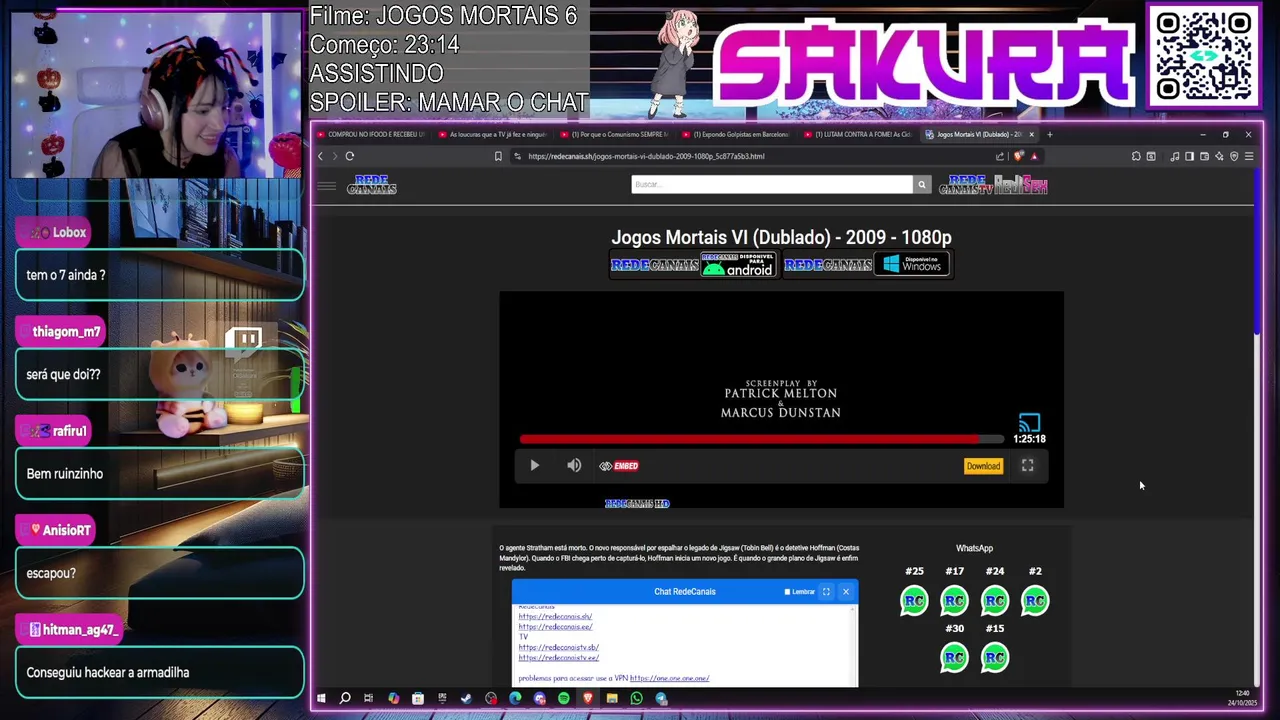Open the Windows Start menu
Viewport: 1280px width, 720px height.
[x=321, y=698]
